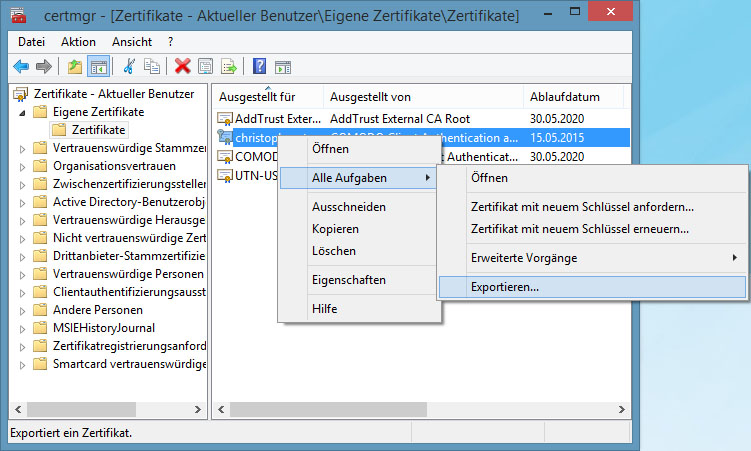
Task: Open the Aktion menu in menu bar
Action: pos(78,41)
